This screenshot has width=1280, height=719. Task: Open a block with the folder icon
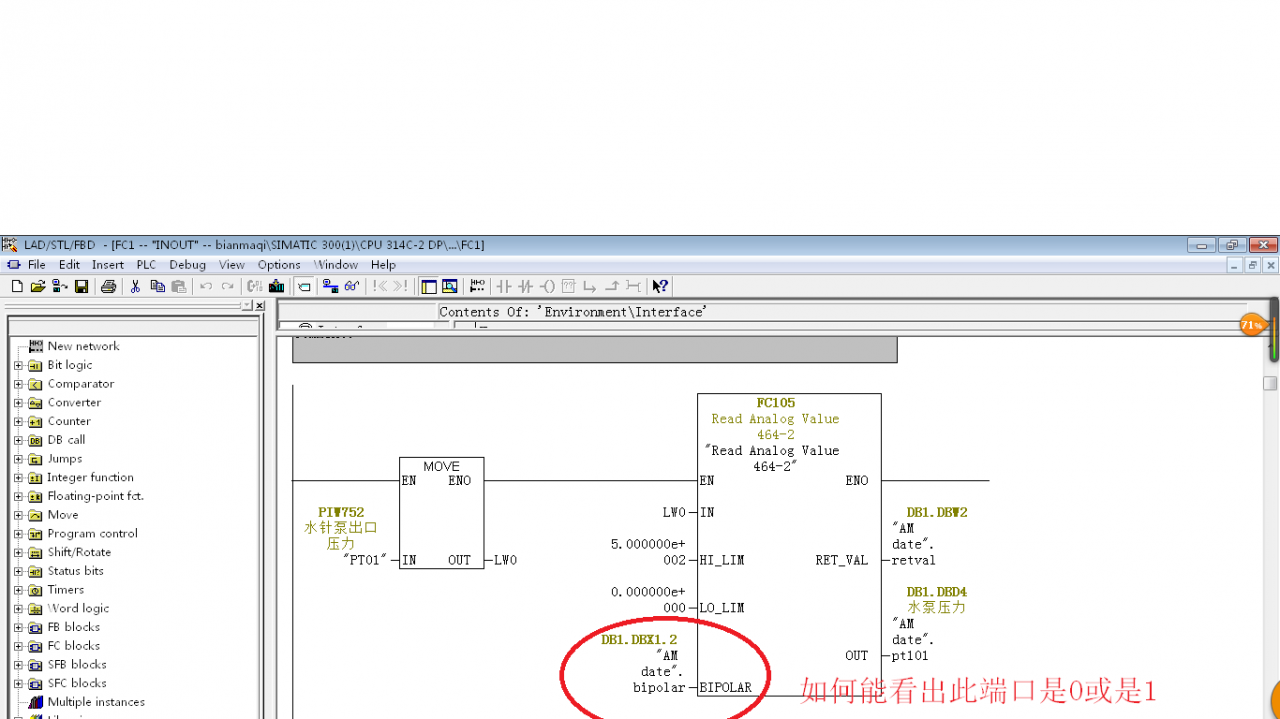point(38,286)
